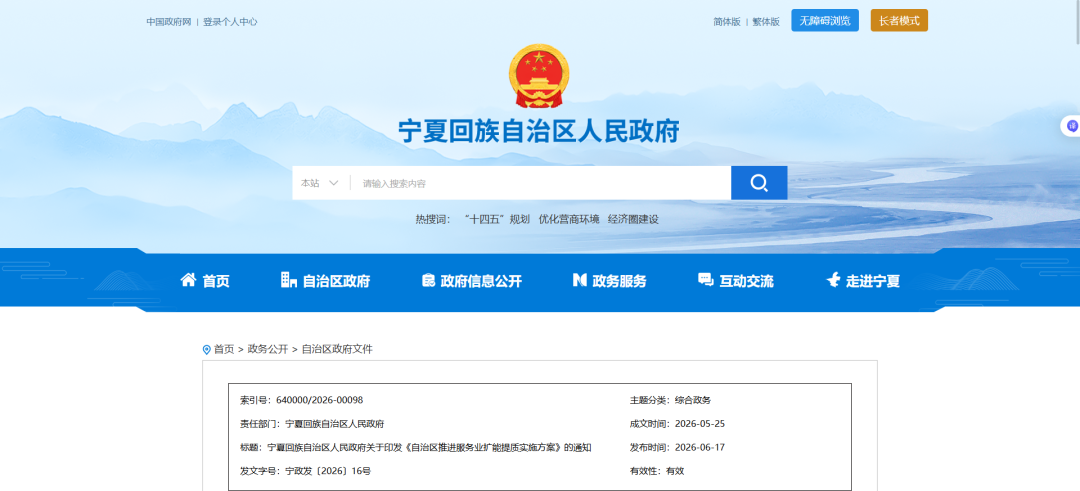Click the 成文时间 value 2026-05-25

pos(700,424)
